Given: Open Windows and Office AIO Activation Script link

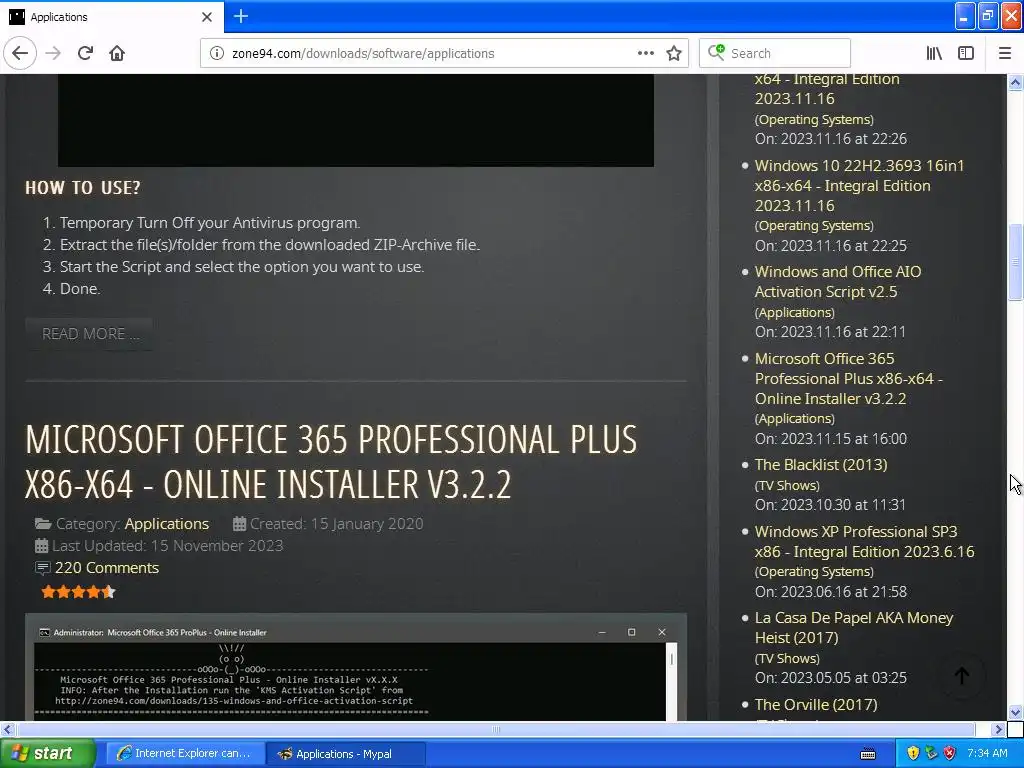Looking at the screenshot, I should coord(838,281).
